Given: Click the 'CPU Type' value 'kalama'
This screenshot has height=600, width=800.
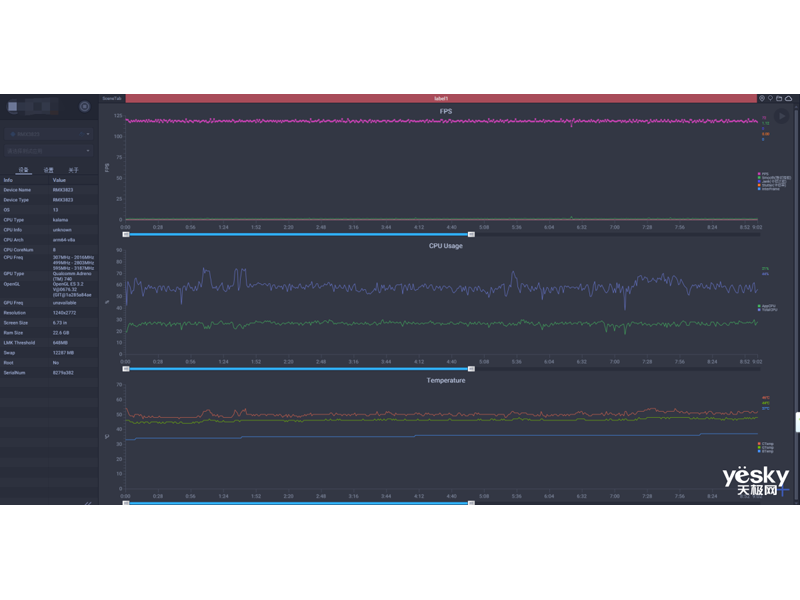Looking at the screenshot, I should (x=60, y=220).
